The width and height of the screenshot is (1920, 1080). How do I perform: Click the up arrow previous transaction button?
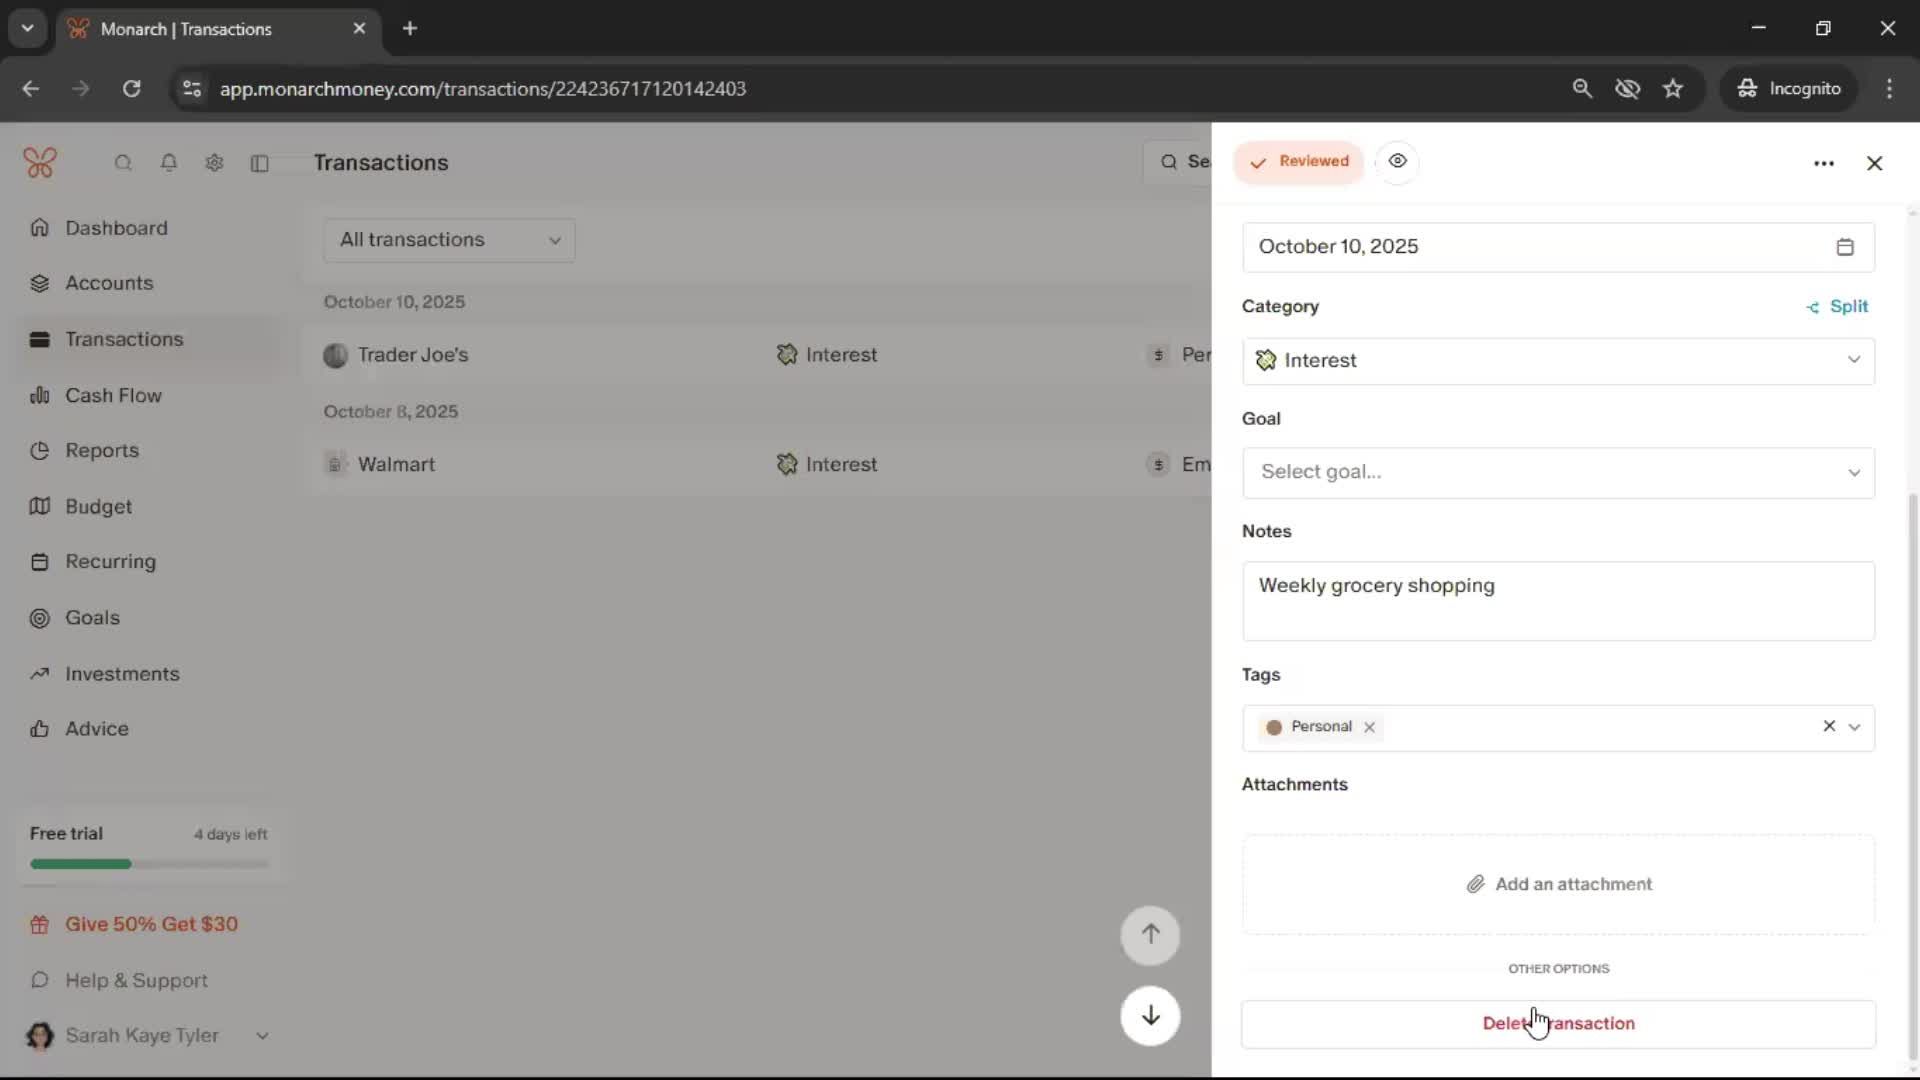pos(1150,934)
